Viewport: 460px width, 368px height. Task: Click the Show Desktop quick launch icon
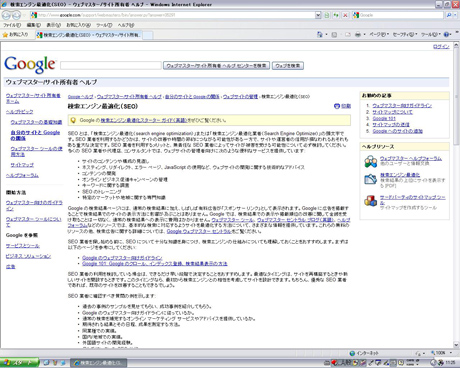tap(47, 363)
